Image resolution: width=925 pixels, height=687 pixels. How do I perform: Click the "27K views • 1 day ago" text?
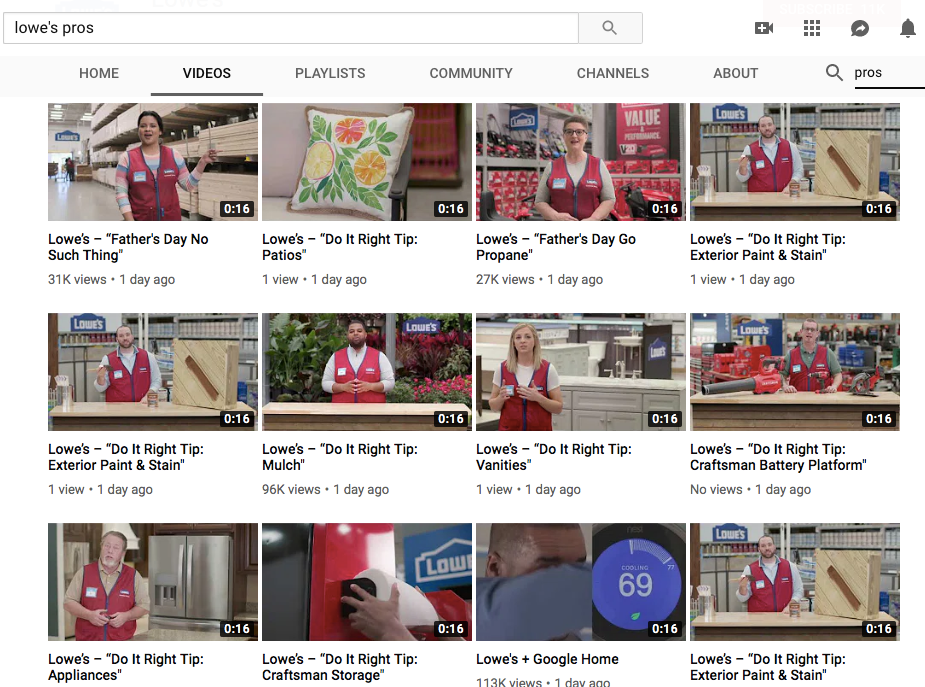tap(539, 280)
